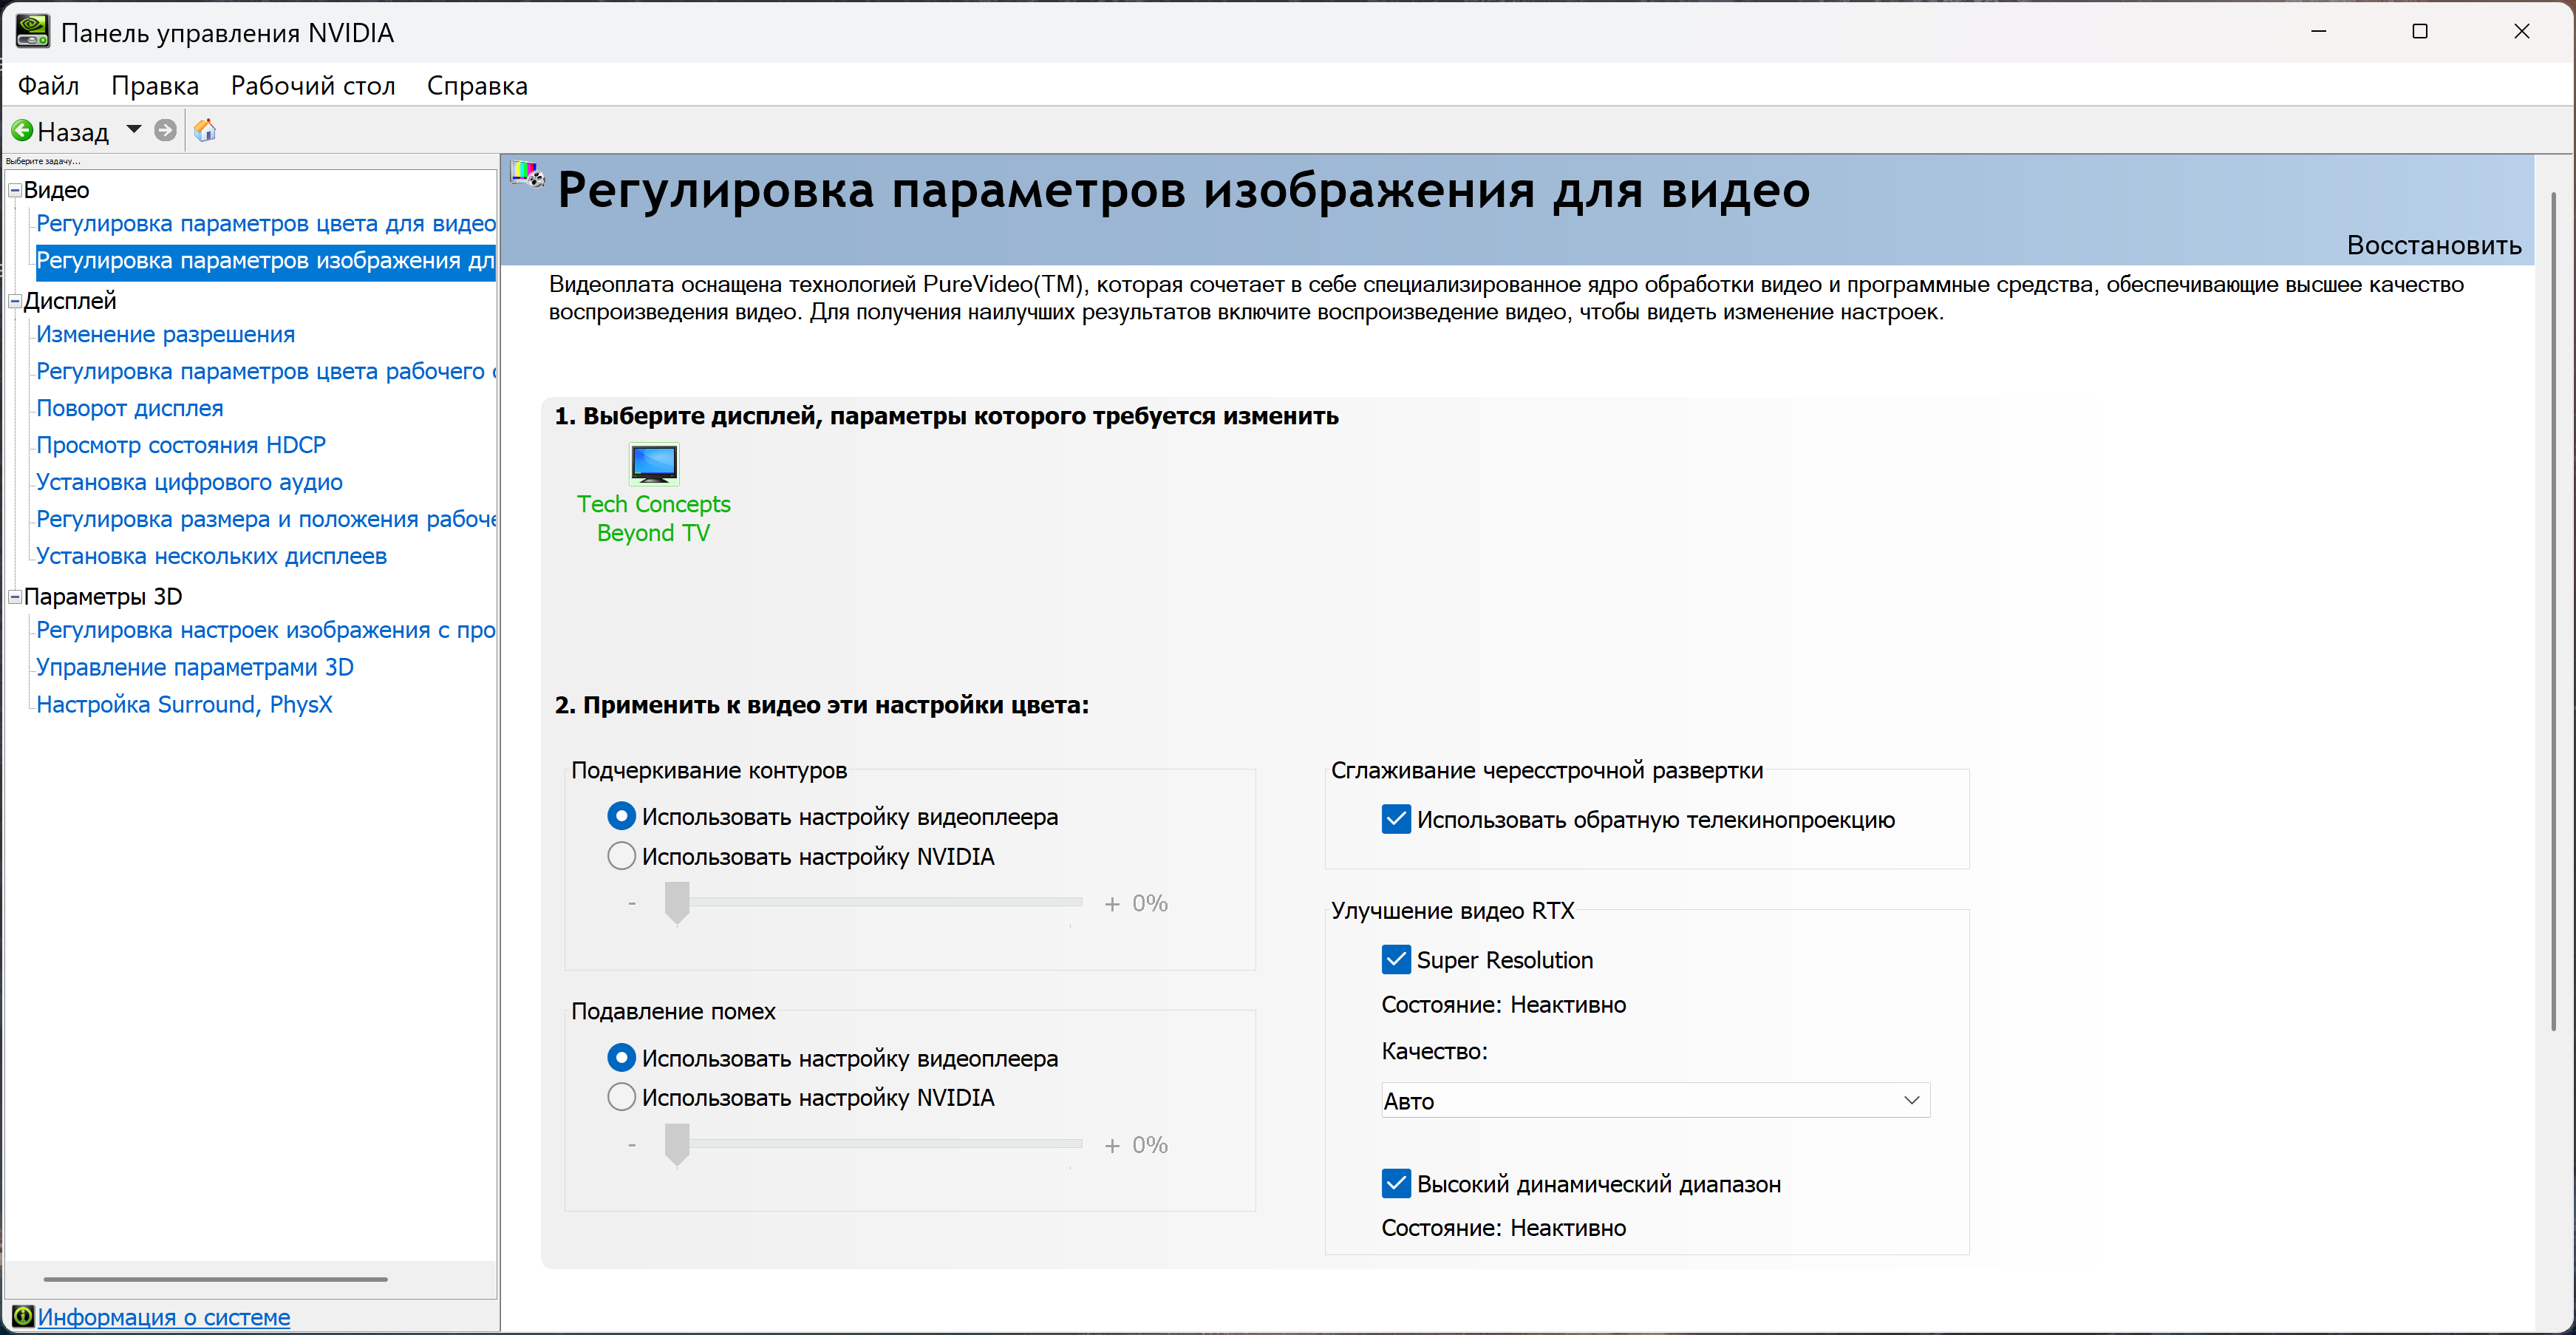Click the Подавление помех slider track

(880, 1143)
